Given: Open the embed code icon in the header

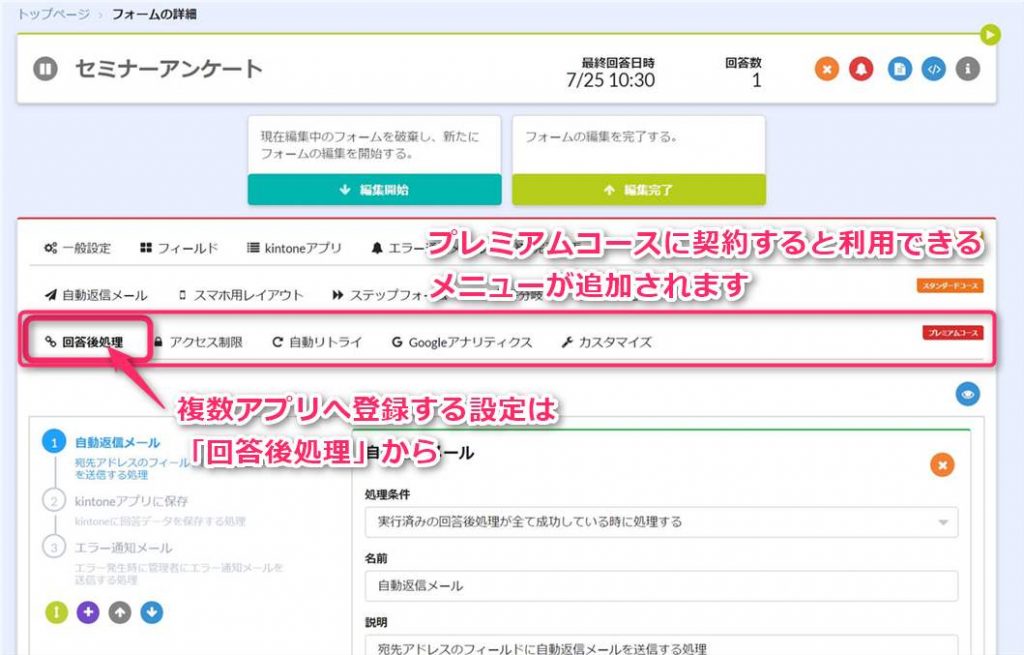Looking at the screenshot, I should tap(933, 70).
